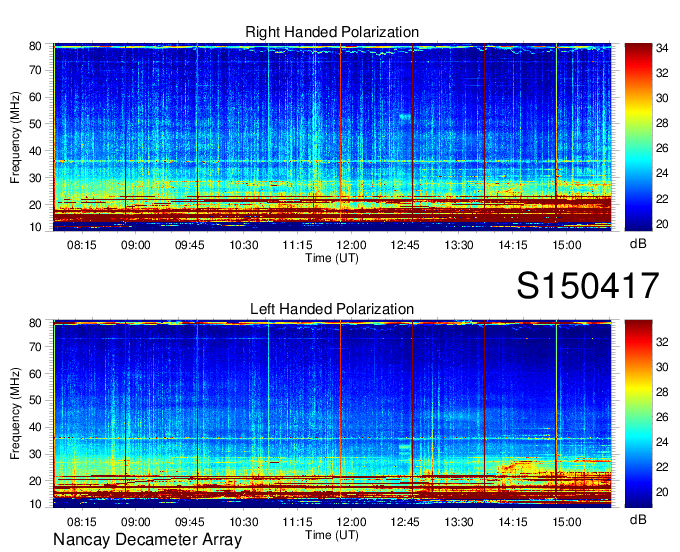680x552 pixels.
Task: Click the upper plot's 'Frequency (MHz)' axis label
Action: (15, 137)
